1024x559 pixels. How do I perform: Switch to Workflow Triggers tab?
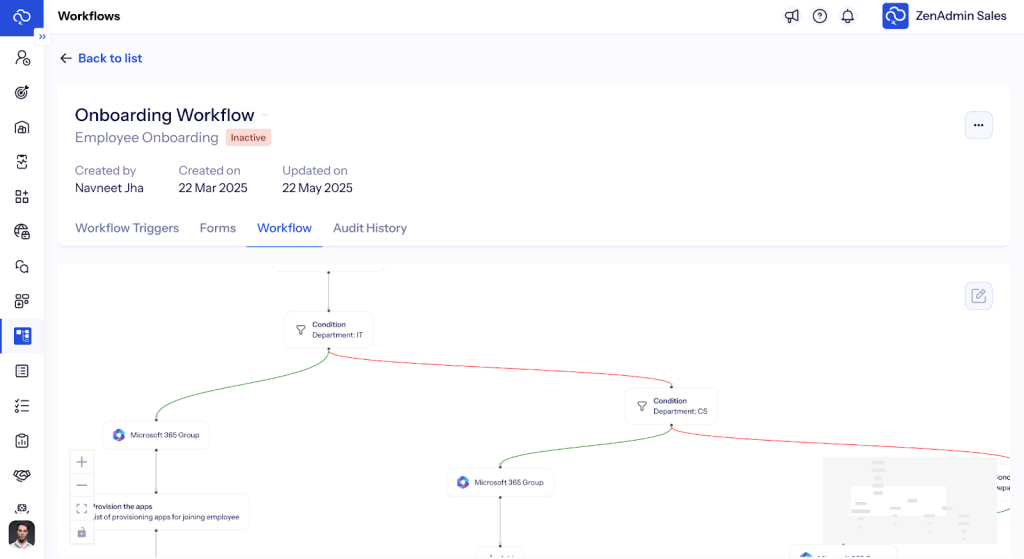point(127,228)
